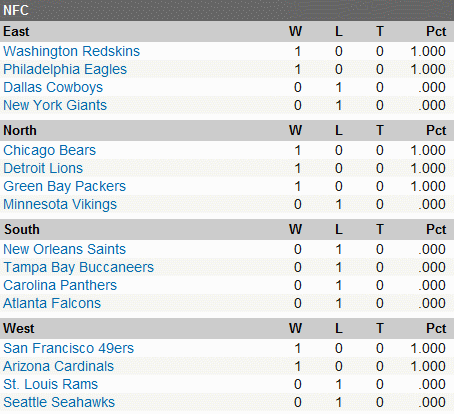
Task: Go to New York Giants page
Action: click(x=55, y=105)
